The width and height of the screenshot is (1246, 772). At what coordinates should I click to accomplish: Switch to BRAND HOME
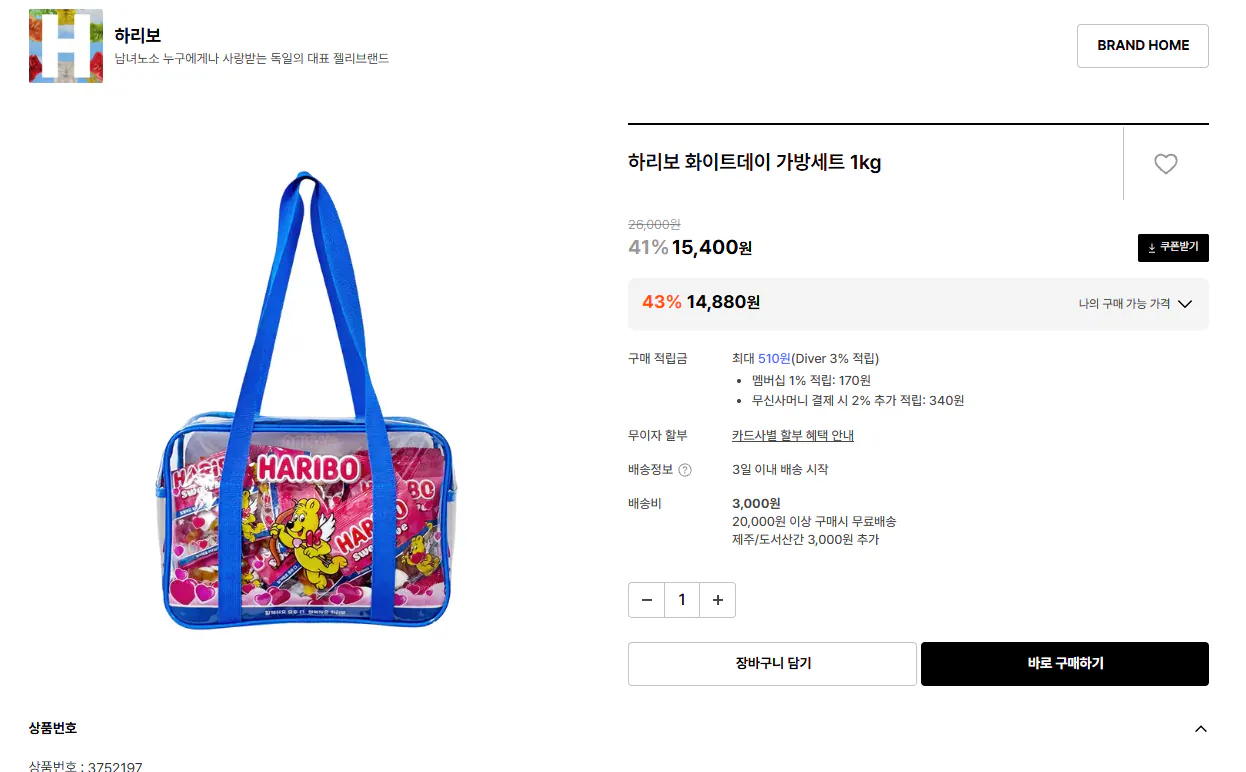[1142, 45]
